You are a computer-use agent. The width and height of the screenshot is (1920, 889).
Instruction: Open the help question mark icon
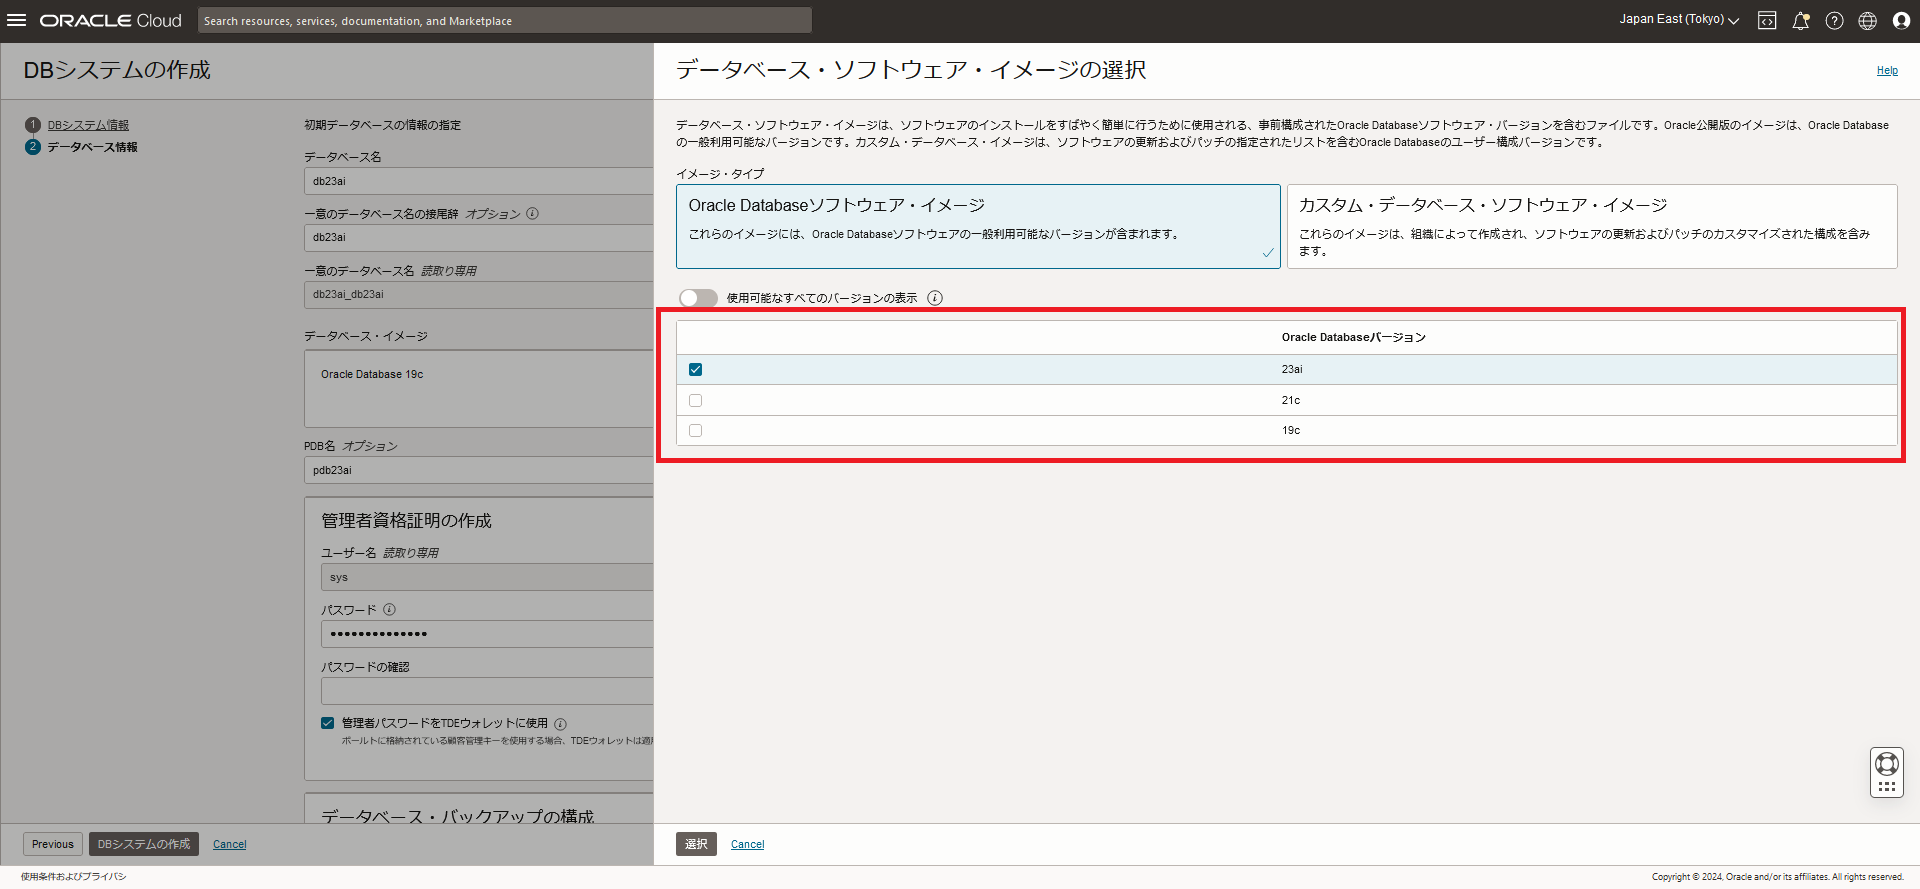pos(1834,20)
